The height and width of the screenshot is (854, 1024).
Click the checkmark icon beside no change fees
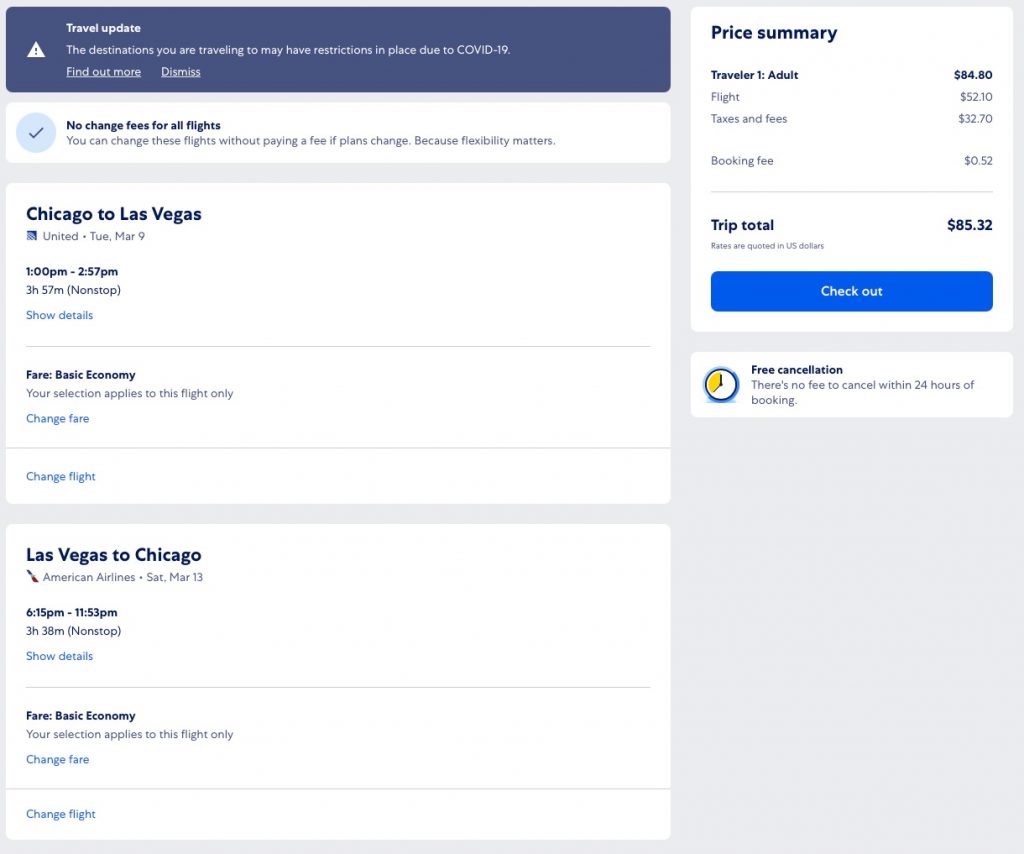36,133
